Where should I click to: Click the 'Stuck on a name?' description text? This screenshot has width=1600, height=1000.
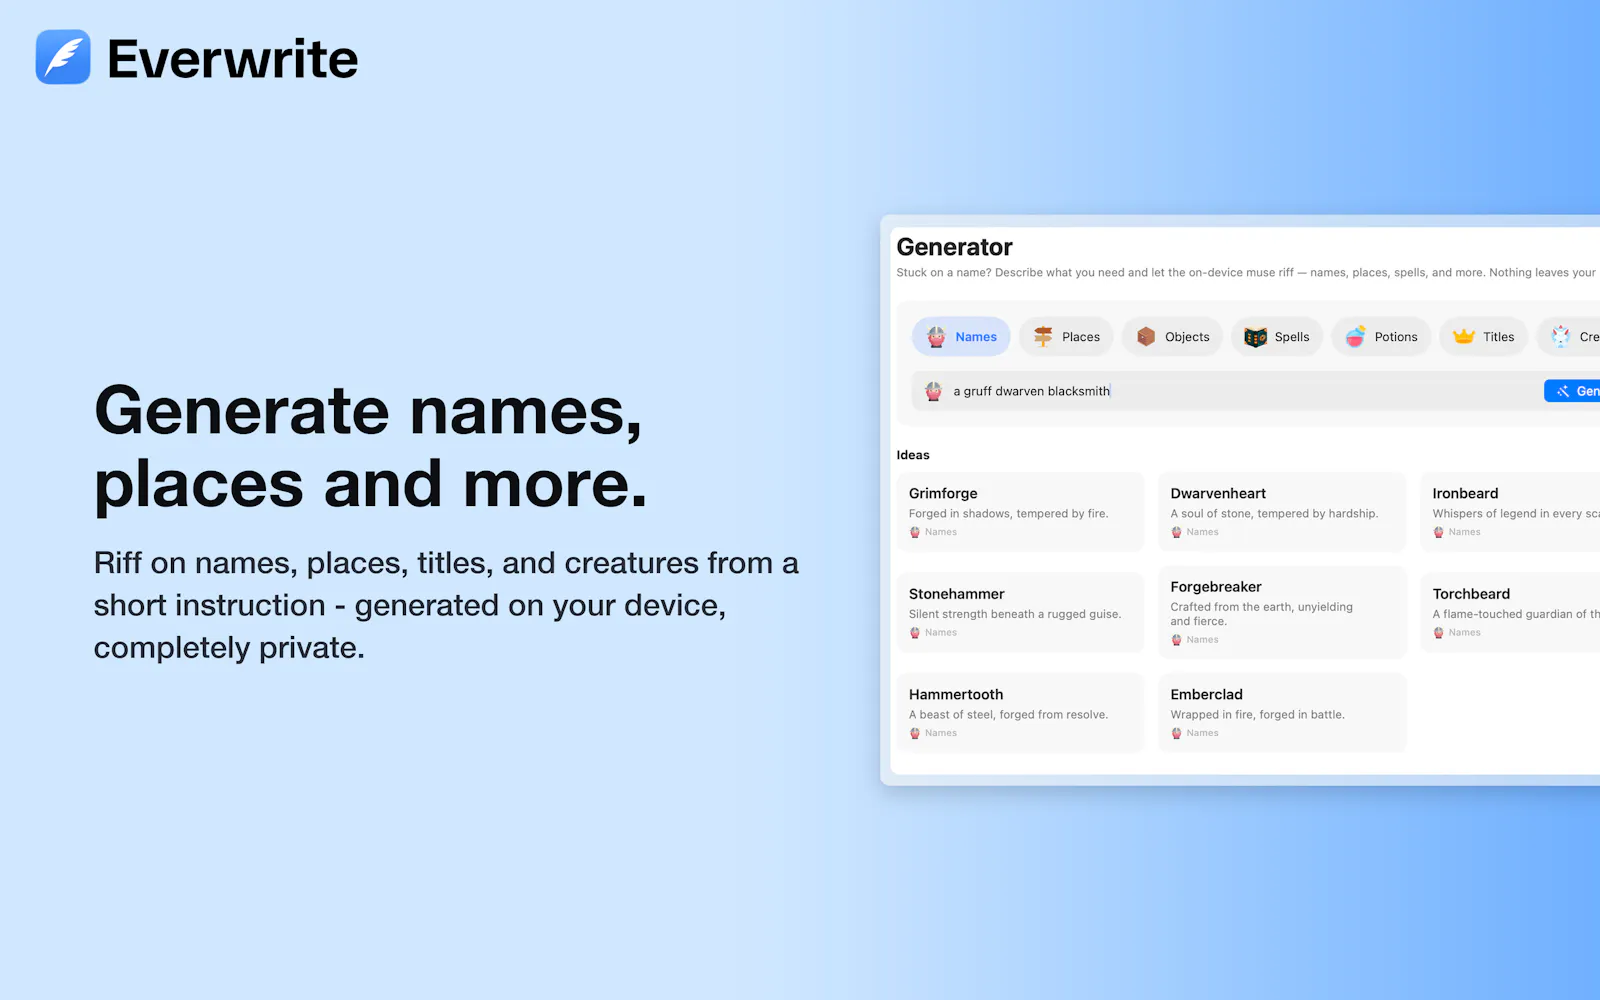[1246, 272]
